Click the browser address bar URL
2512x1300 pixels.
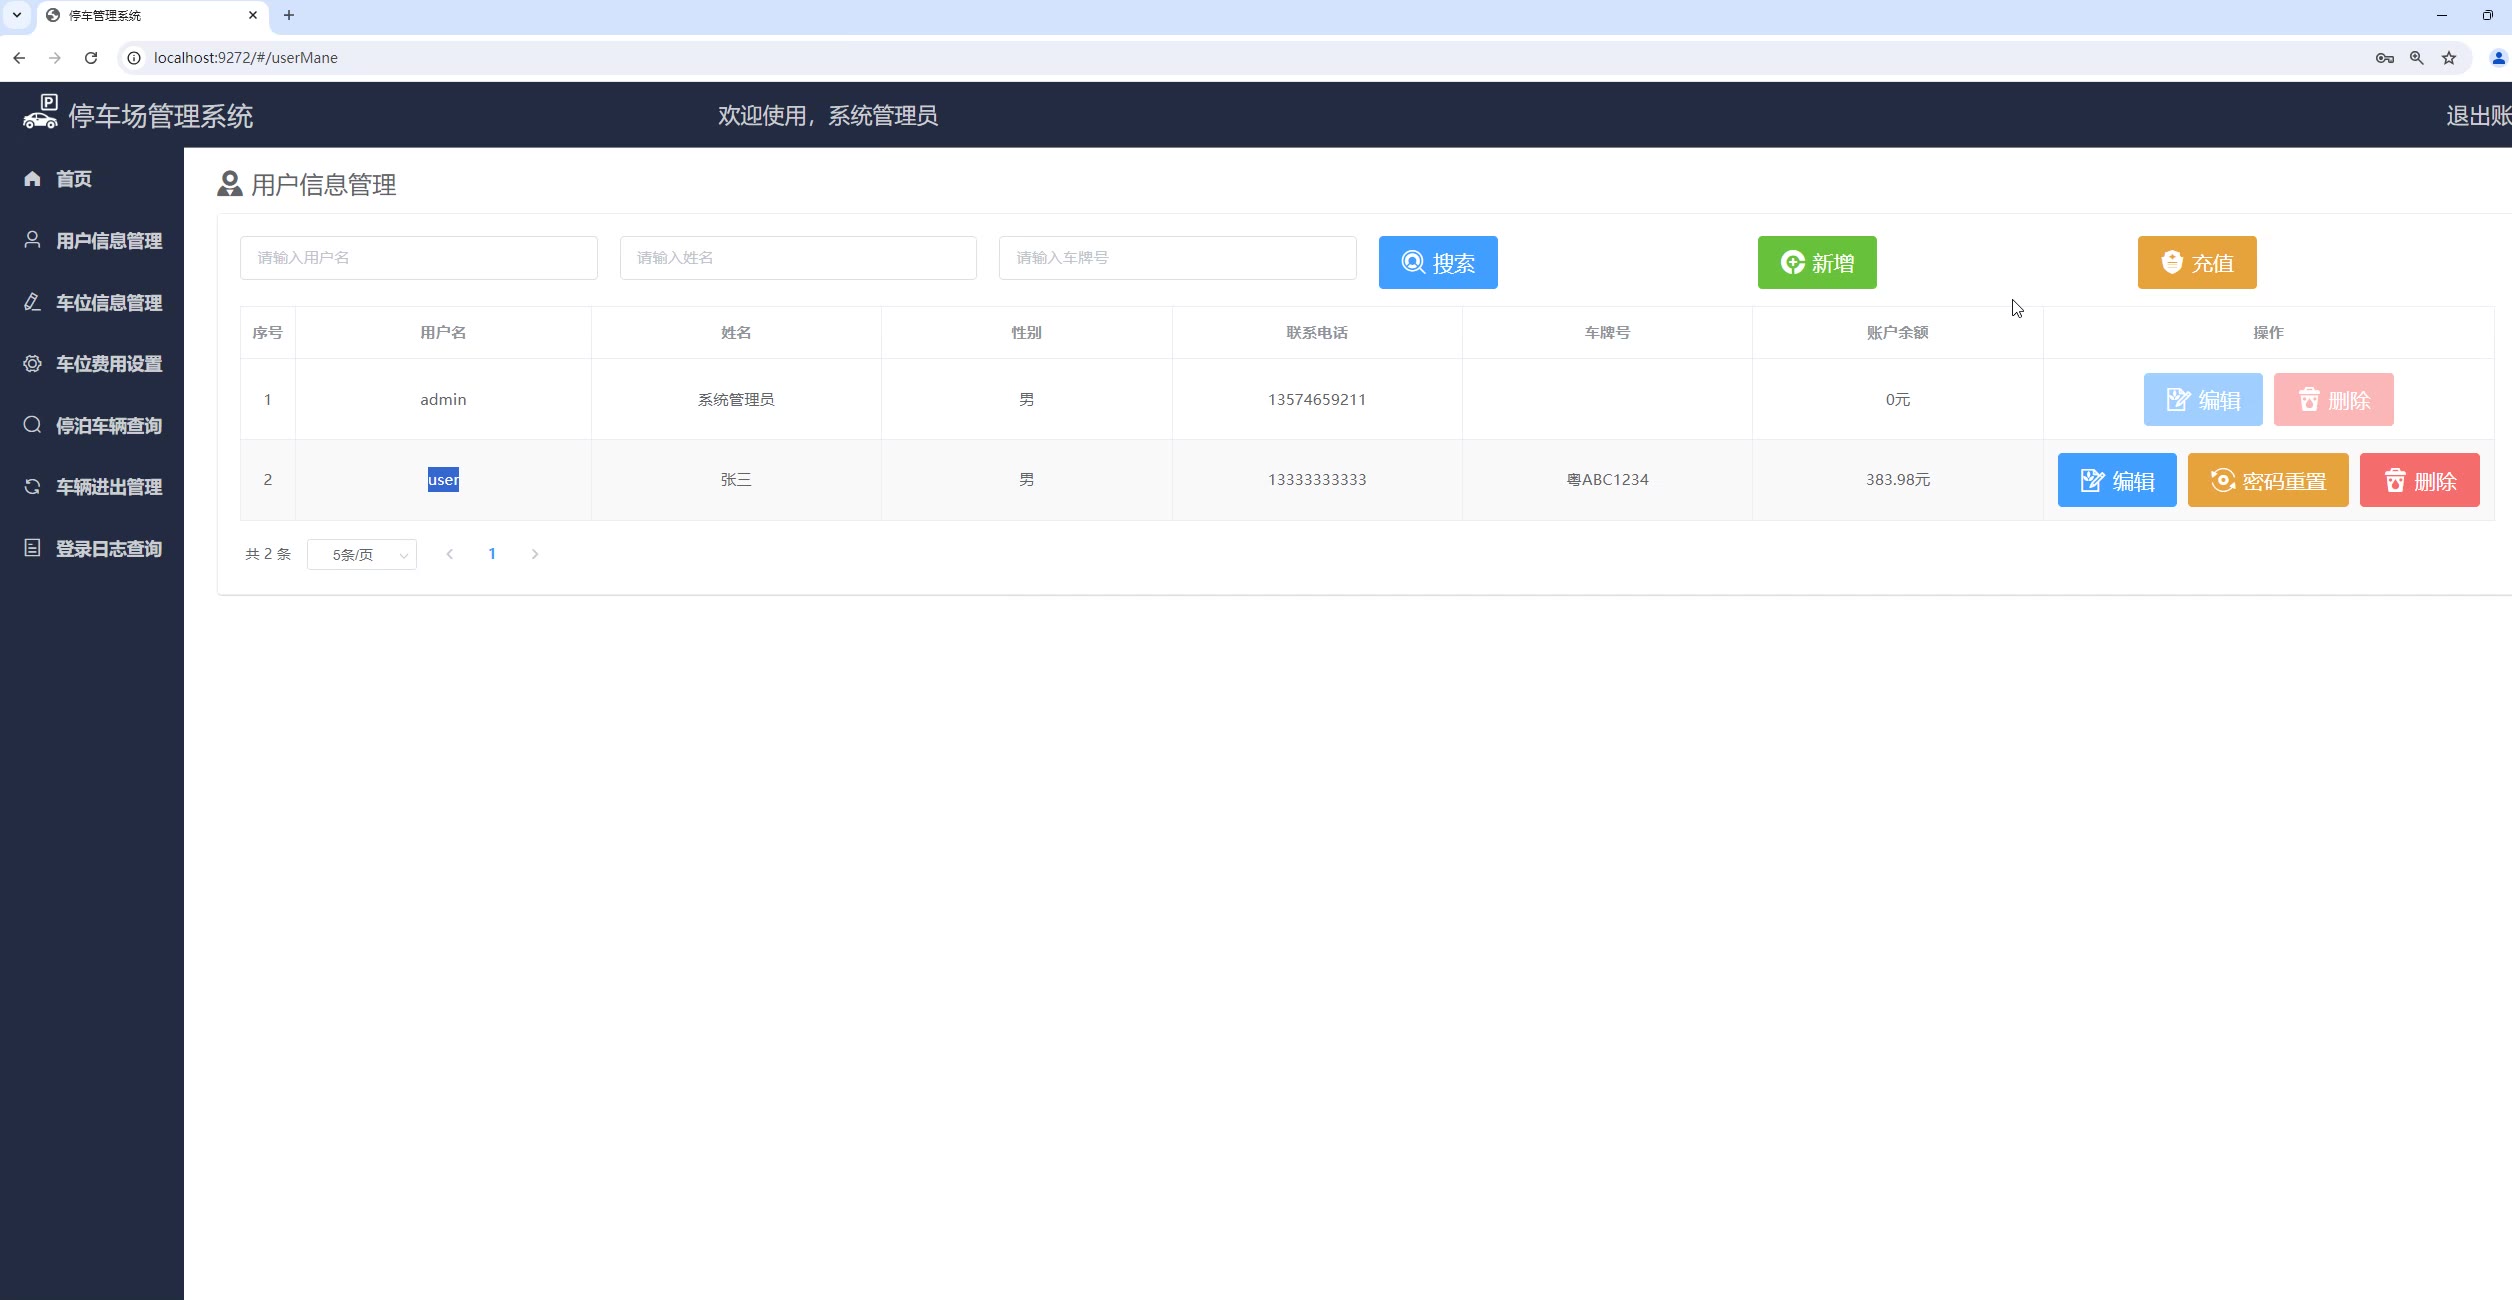[246, 58]
